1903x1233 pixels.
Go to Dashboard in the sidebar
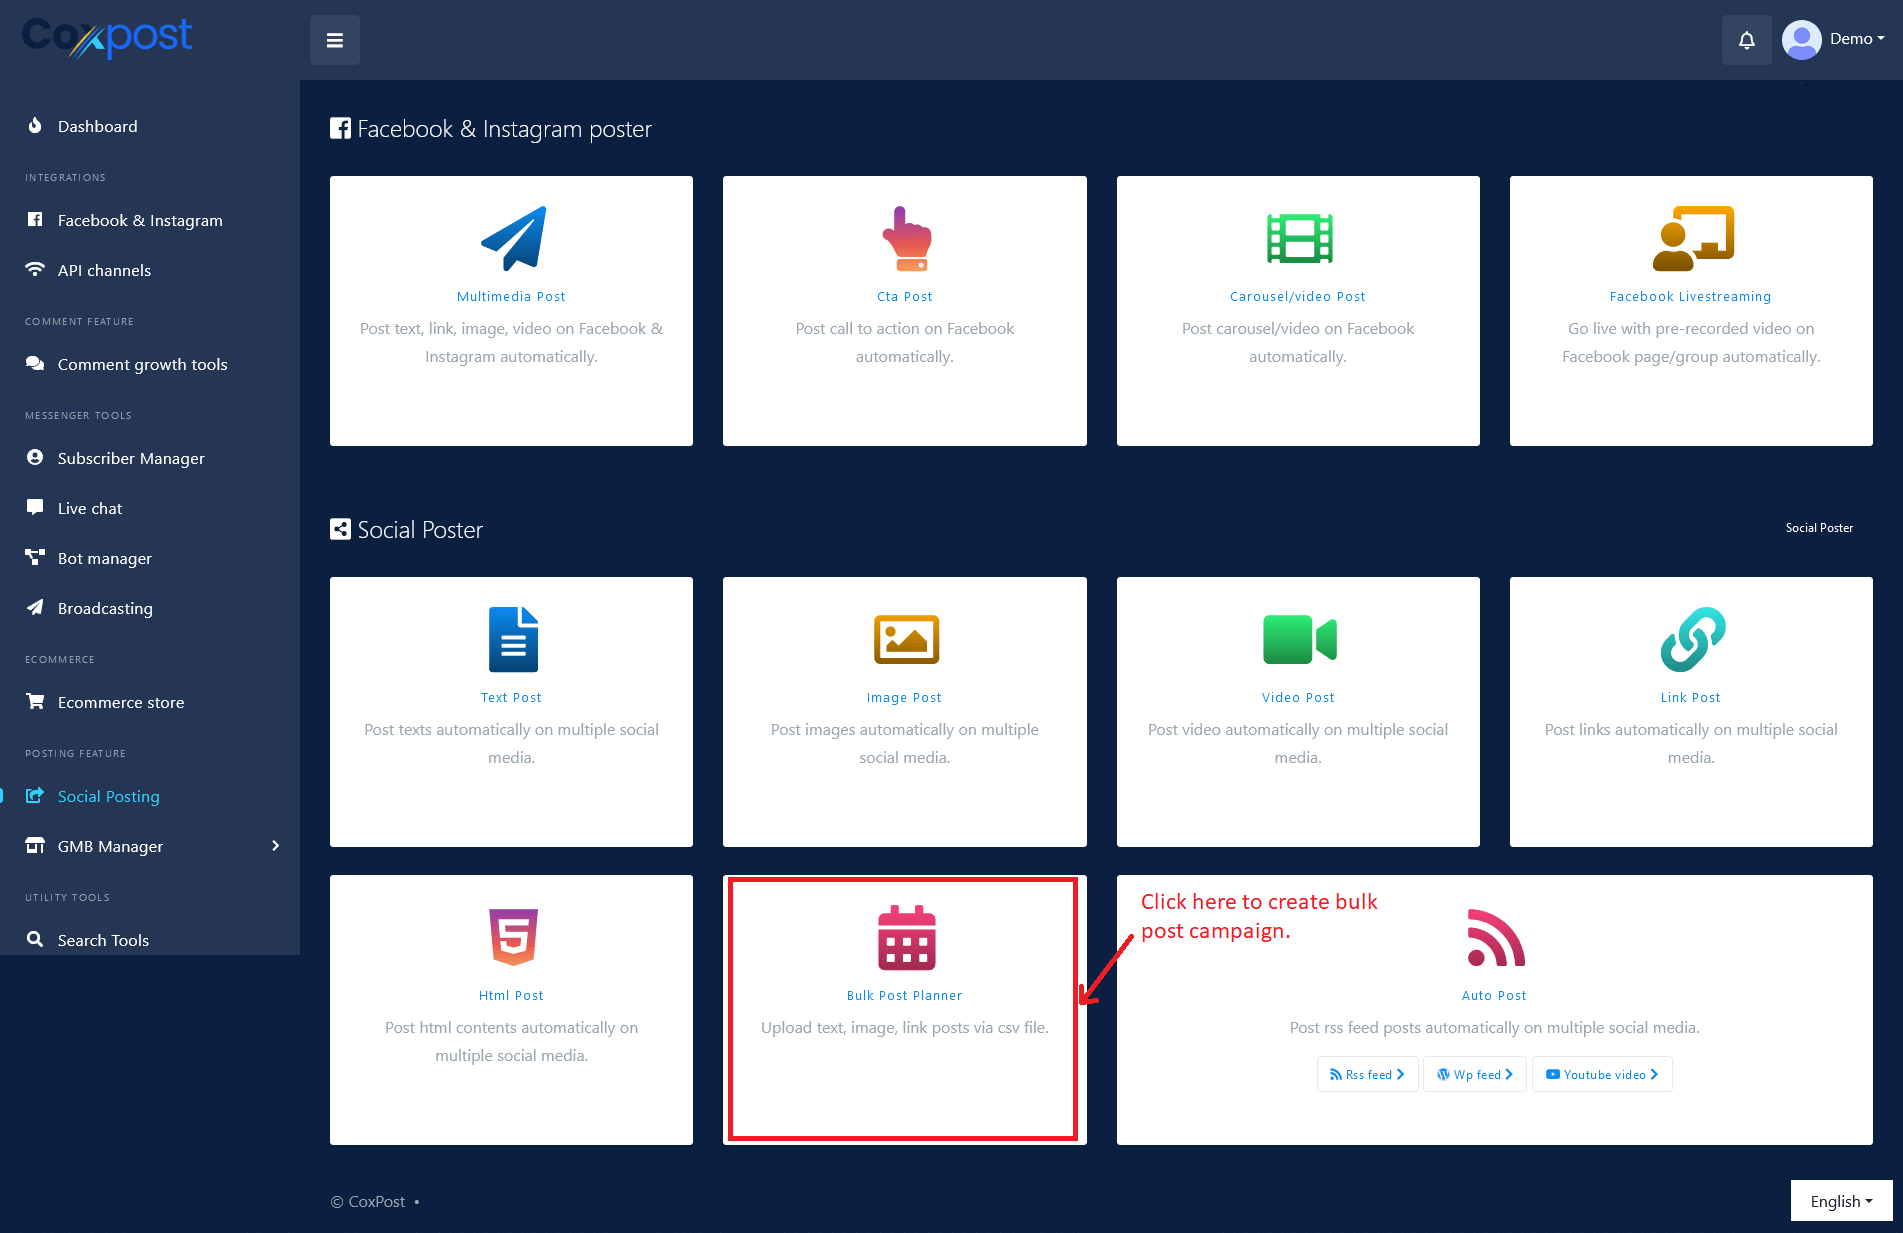tap(97, 126)
